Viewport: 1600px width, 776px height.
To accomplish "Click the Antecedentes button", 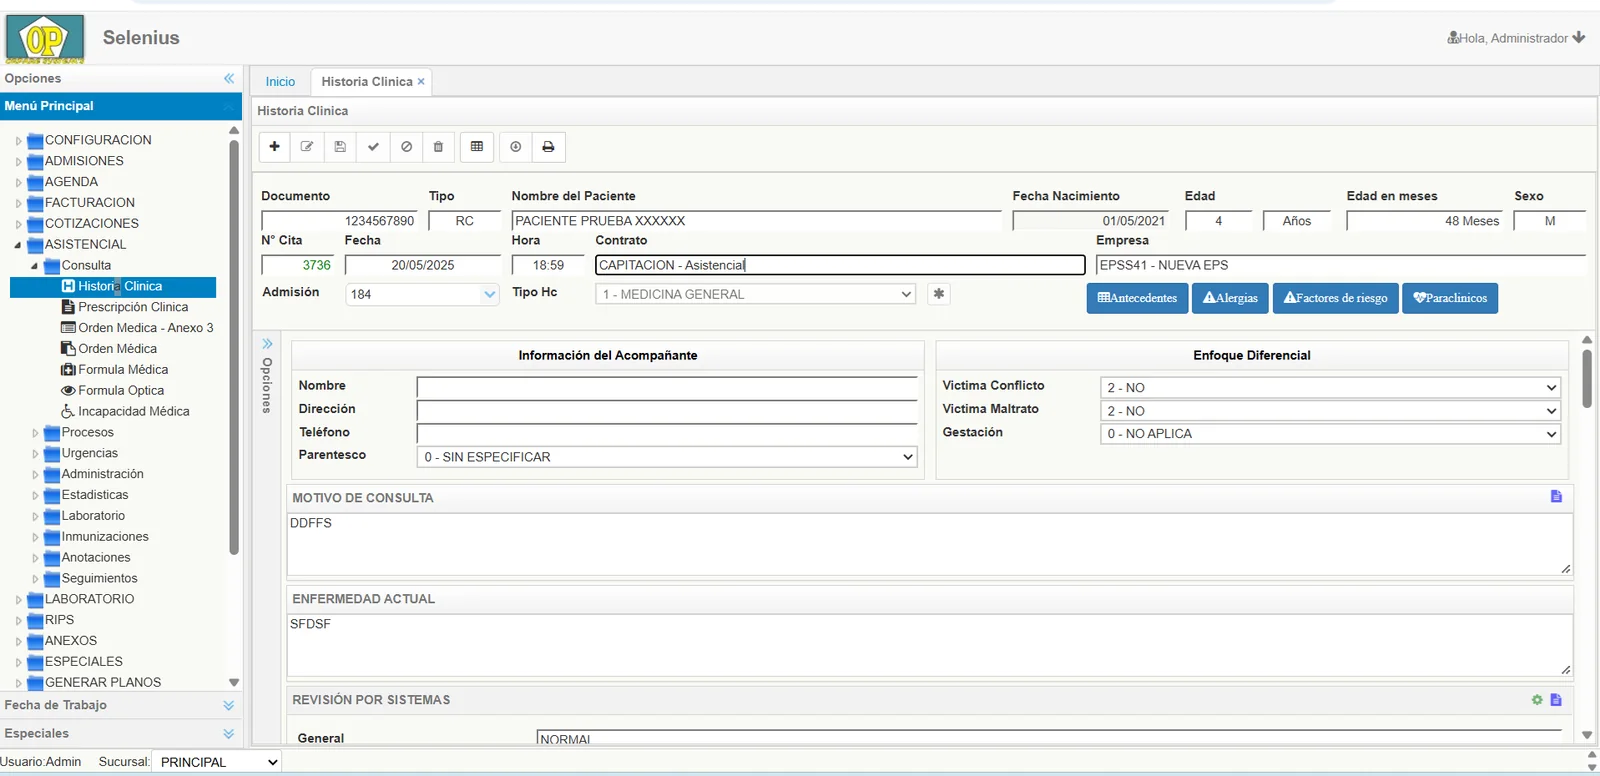I will click(x=1137, y=298).
